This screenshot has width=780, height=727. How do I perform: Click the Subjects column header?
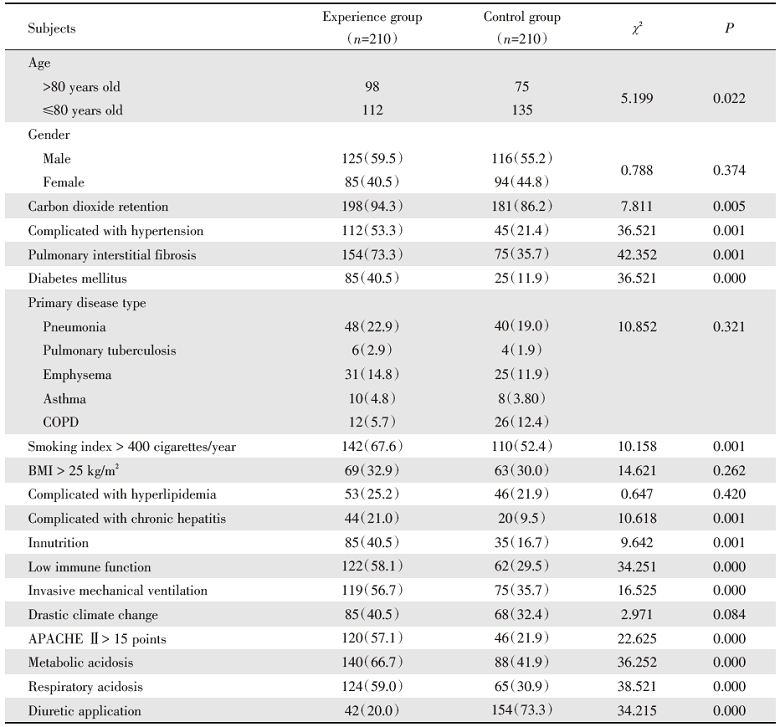click(x=52, y=28)
